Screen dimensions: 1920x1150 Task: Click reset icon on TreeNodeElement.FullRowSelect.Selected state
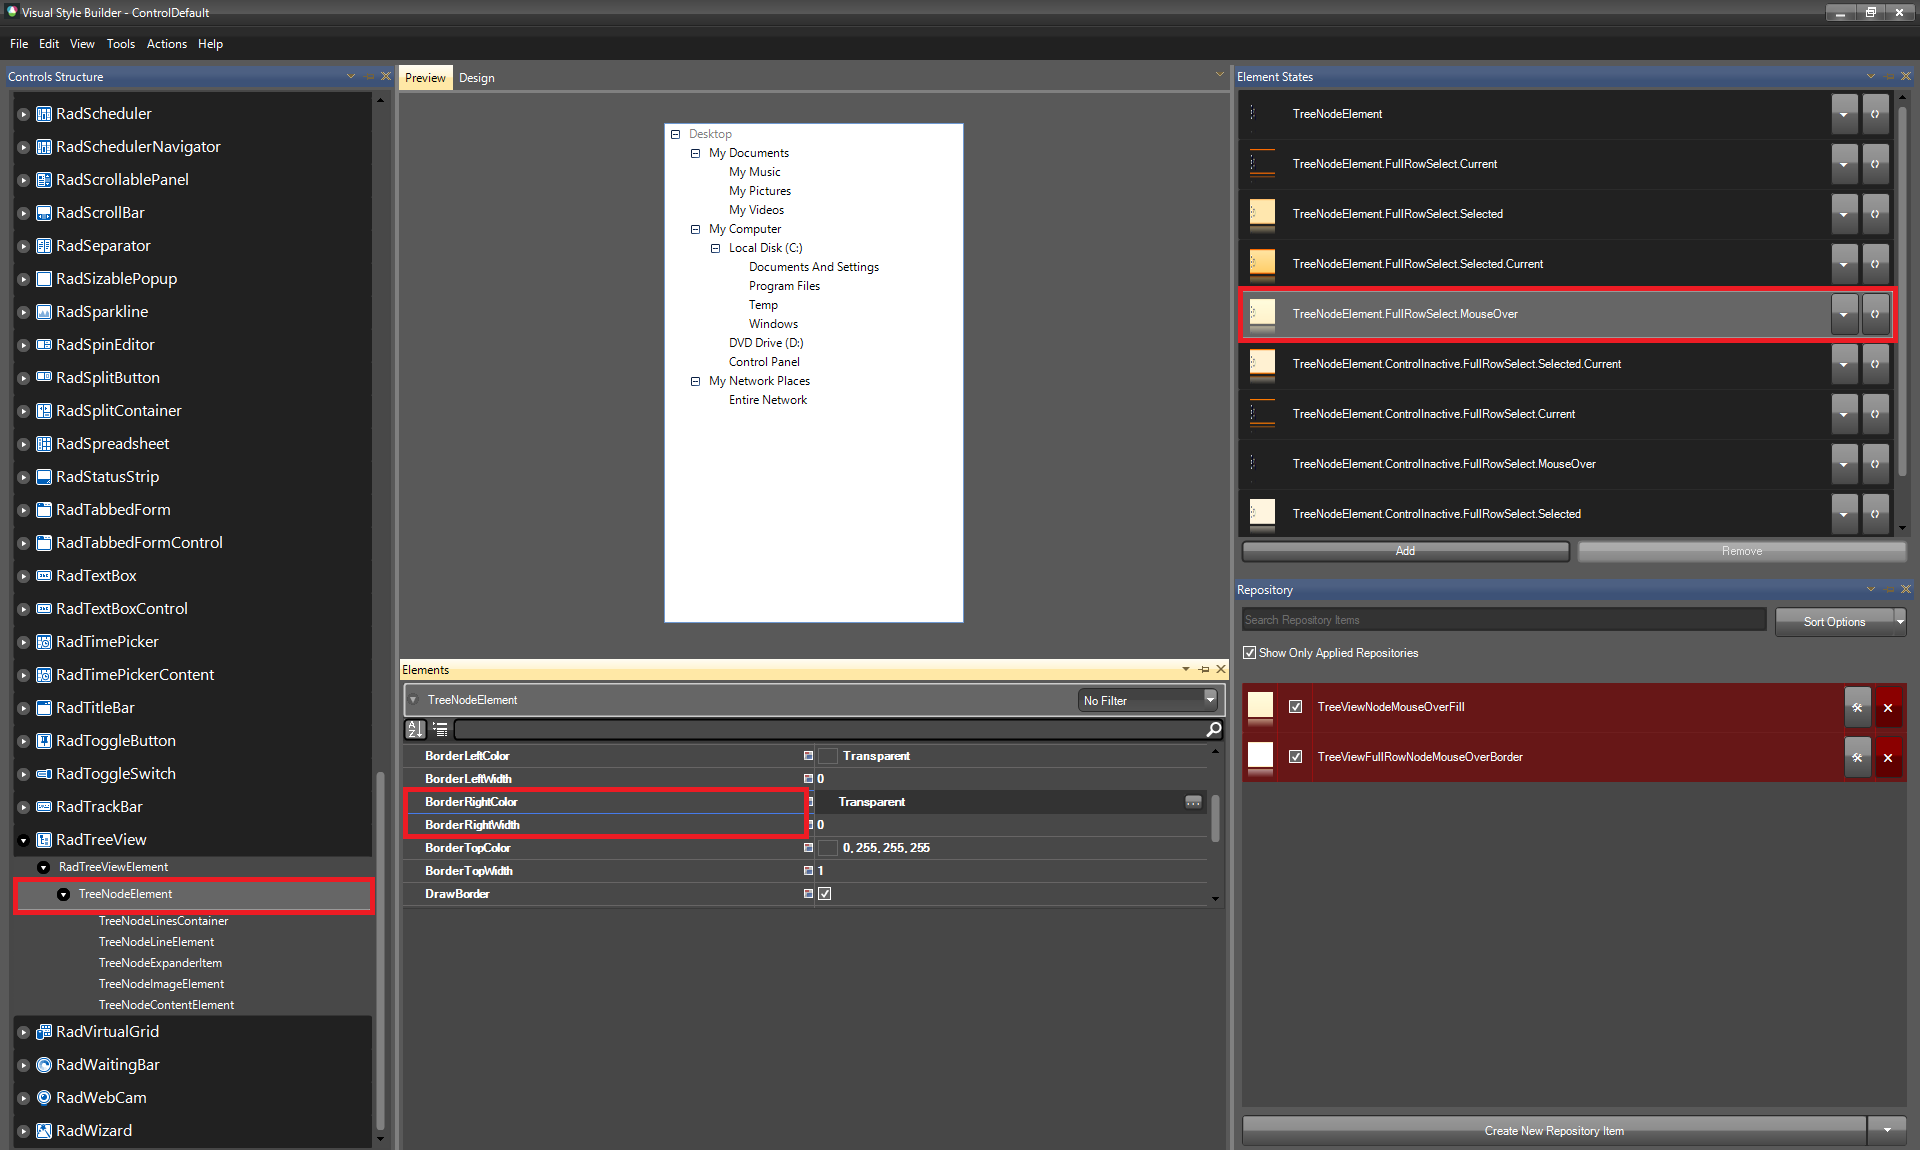1875,214
